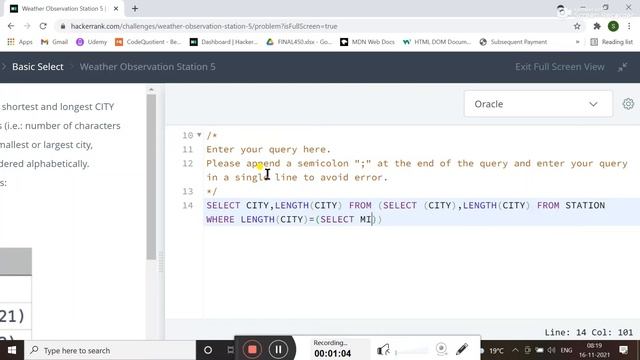Click the browser forward arrow
The width and height of the screenshot is (640, 360).
point(27,26)
